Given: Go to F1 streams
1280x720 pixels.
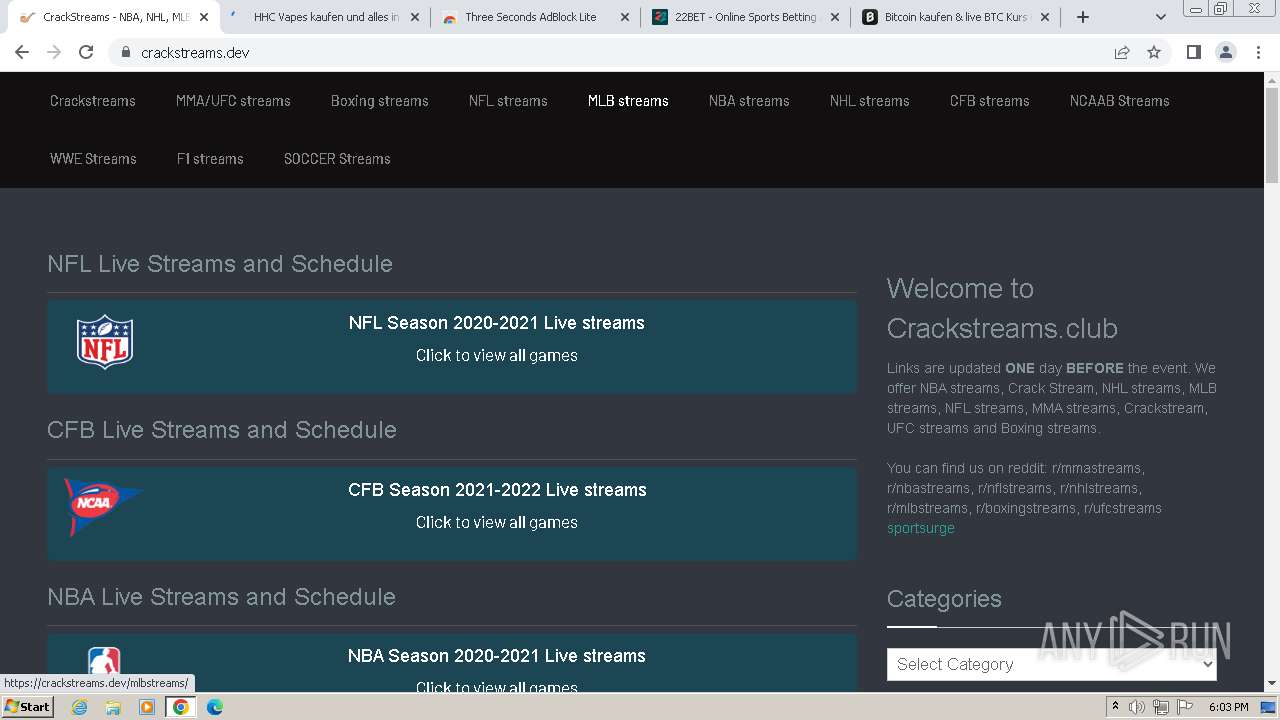Looking at the screenshot, I should tap(210, 159).
